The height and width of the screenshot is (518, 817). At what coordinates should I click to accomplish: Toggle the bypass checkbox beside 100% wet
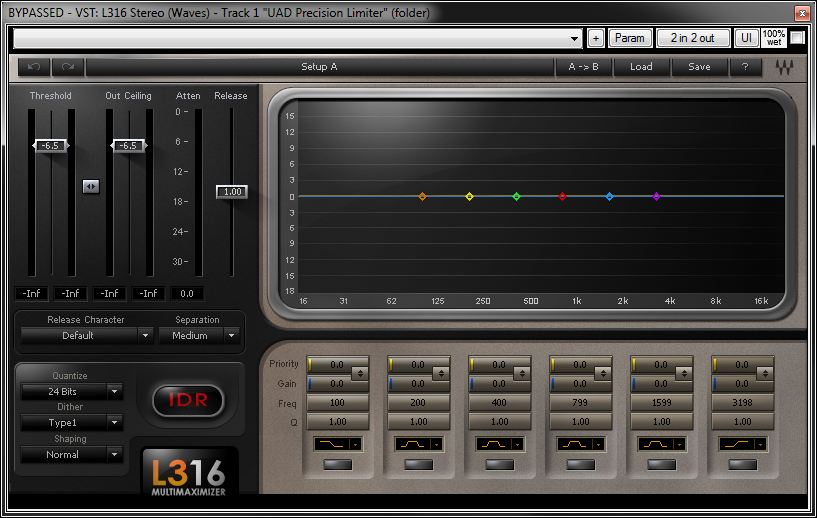(x=797, y=38)
